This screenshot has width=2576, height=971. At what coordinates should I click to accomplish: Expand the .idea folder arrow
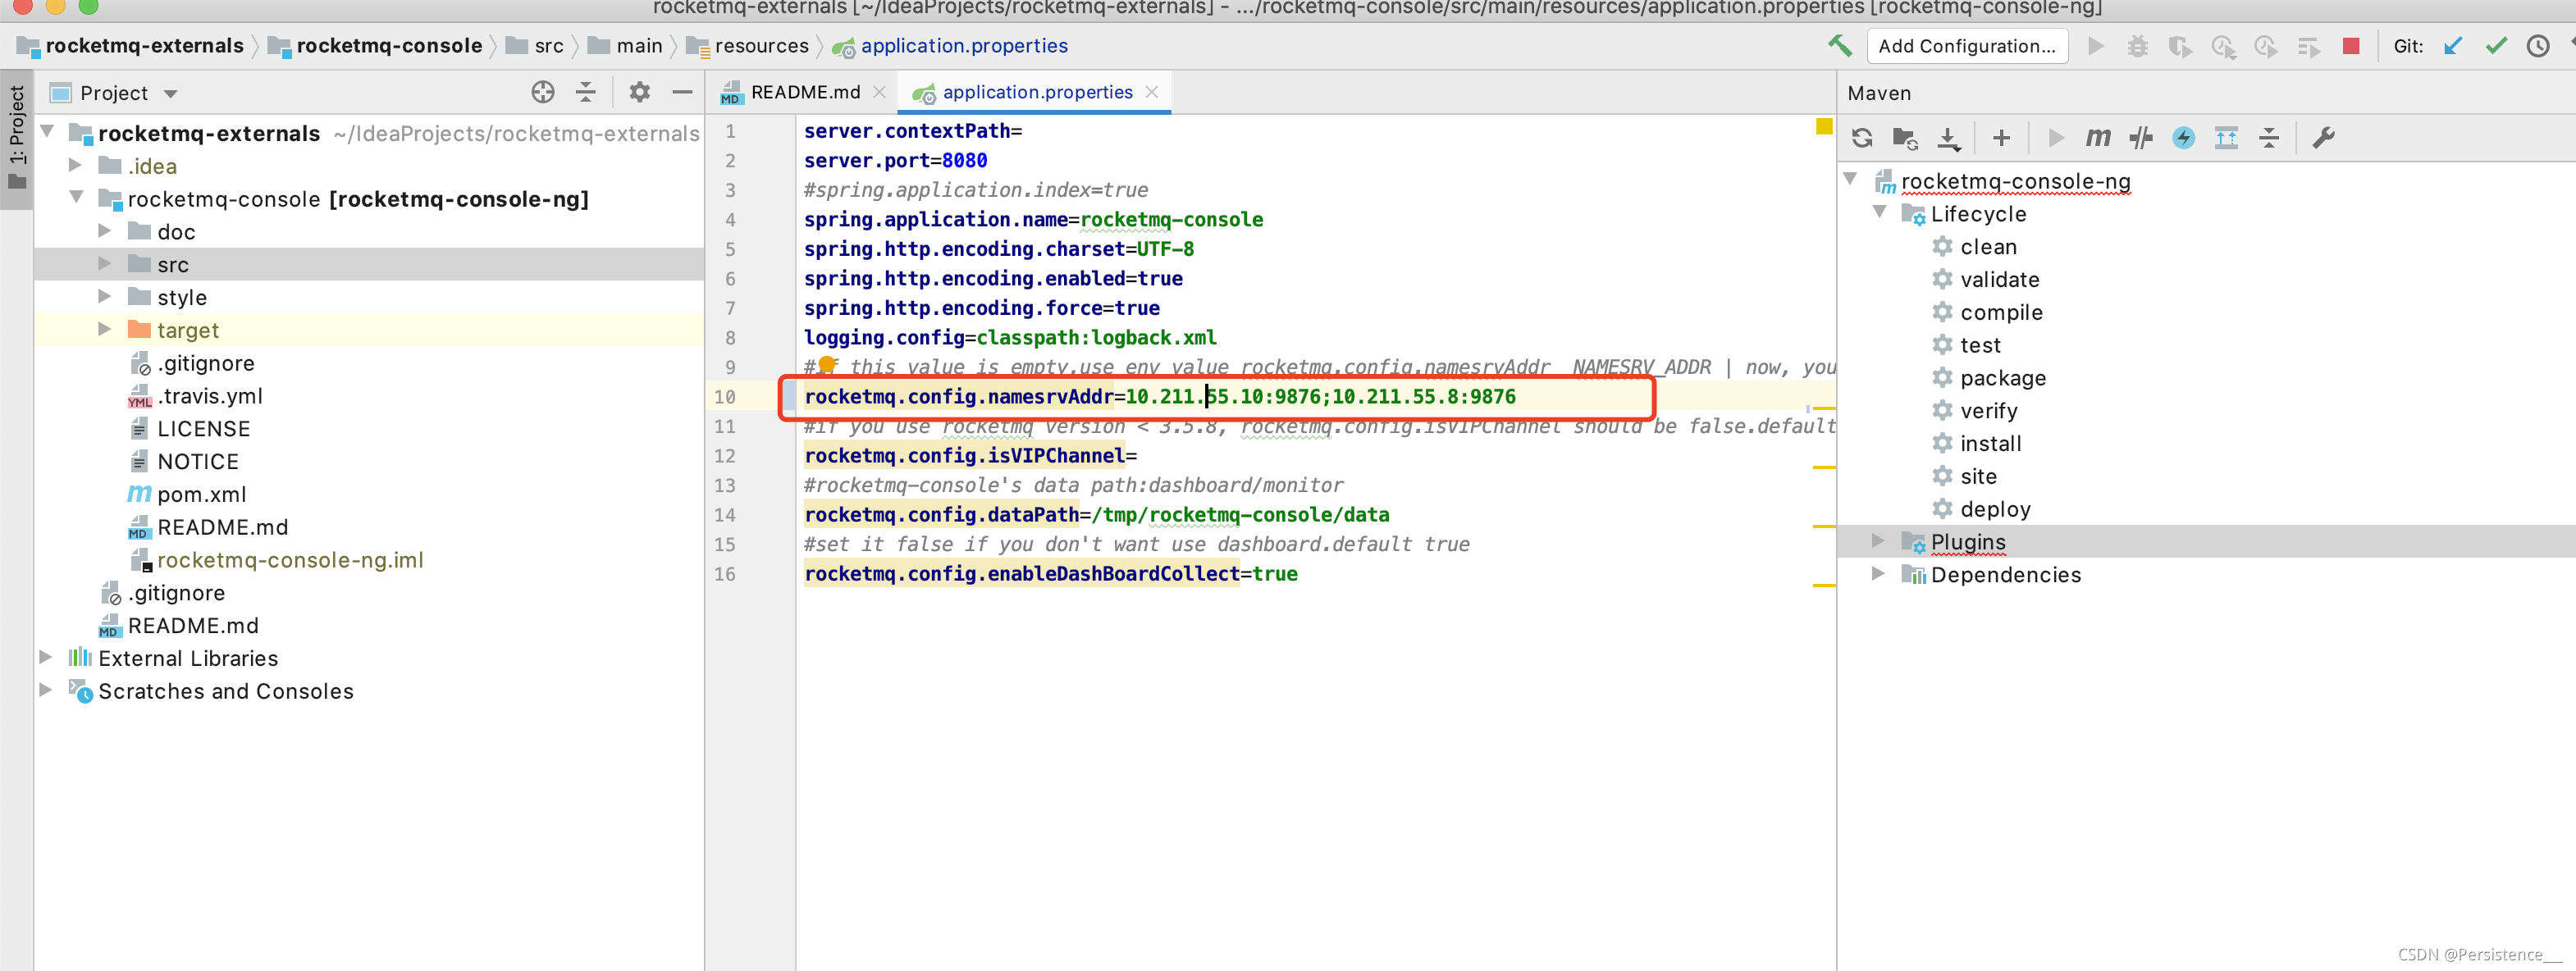[75, 165]
